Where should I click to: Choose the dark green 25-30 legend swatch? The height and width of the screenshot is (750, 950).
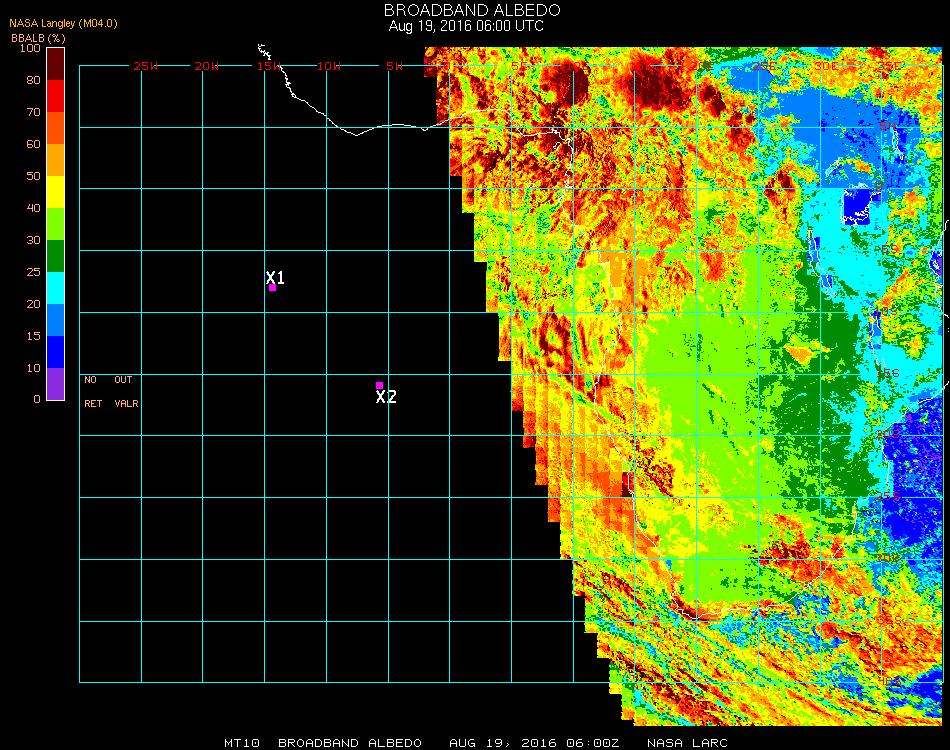click(55, 255)
